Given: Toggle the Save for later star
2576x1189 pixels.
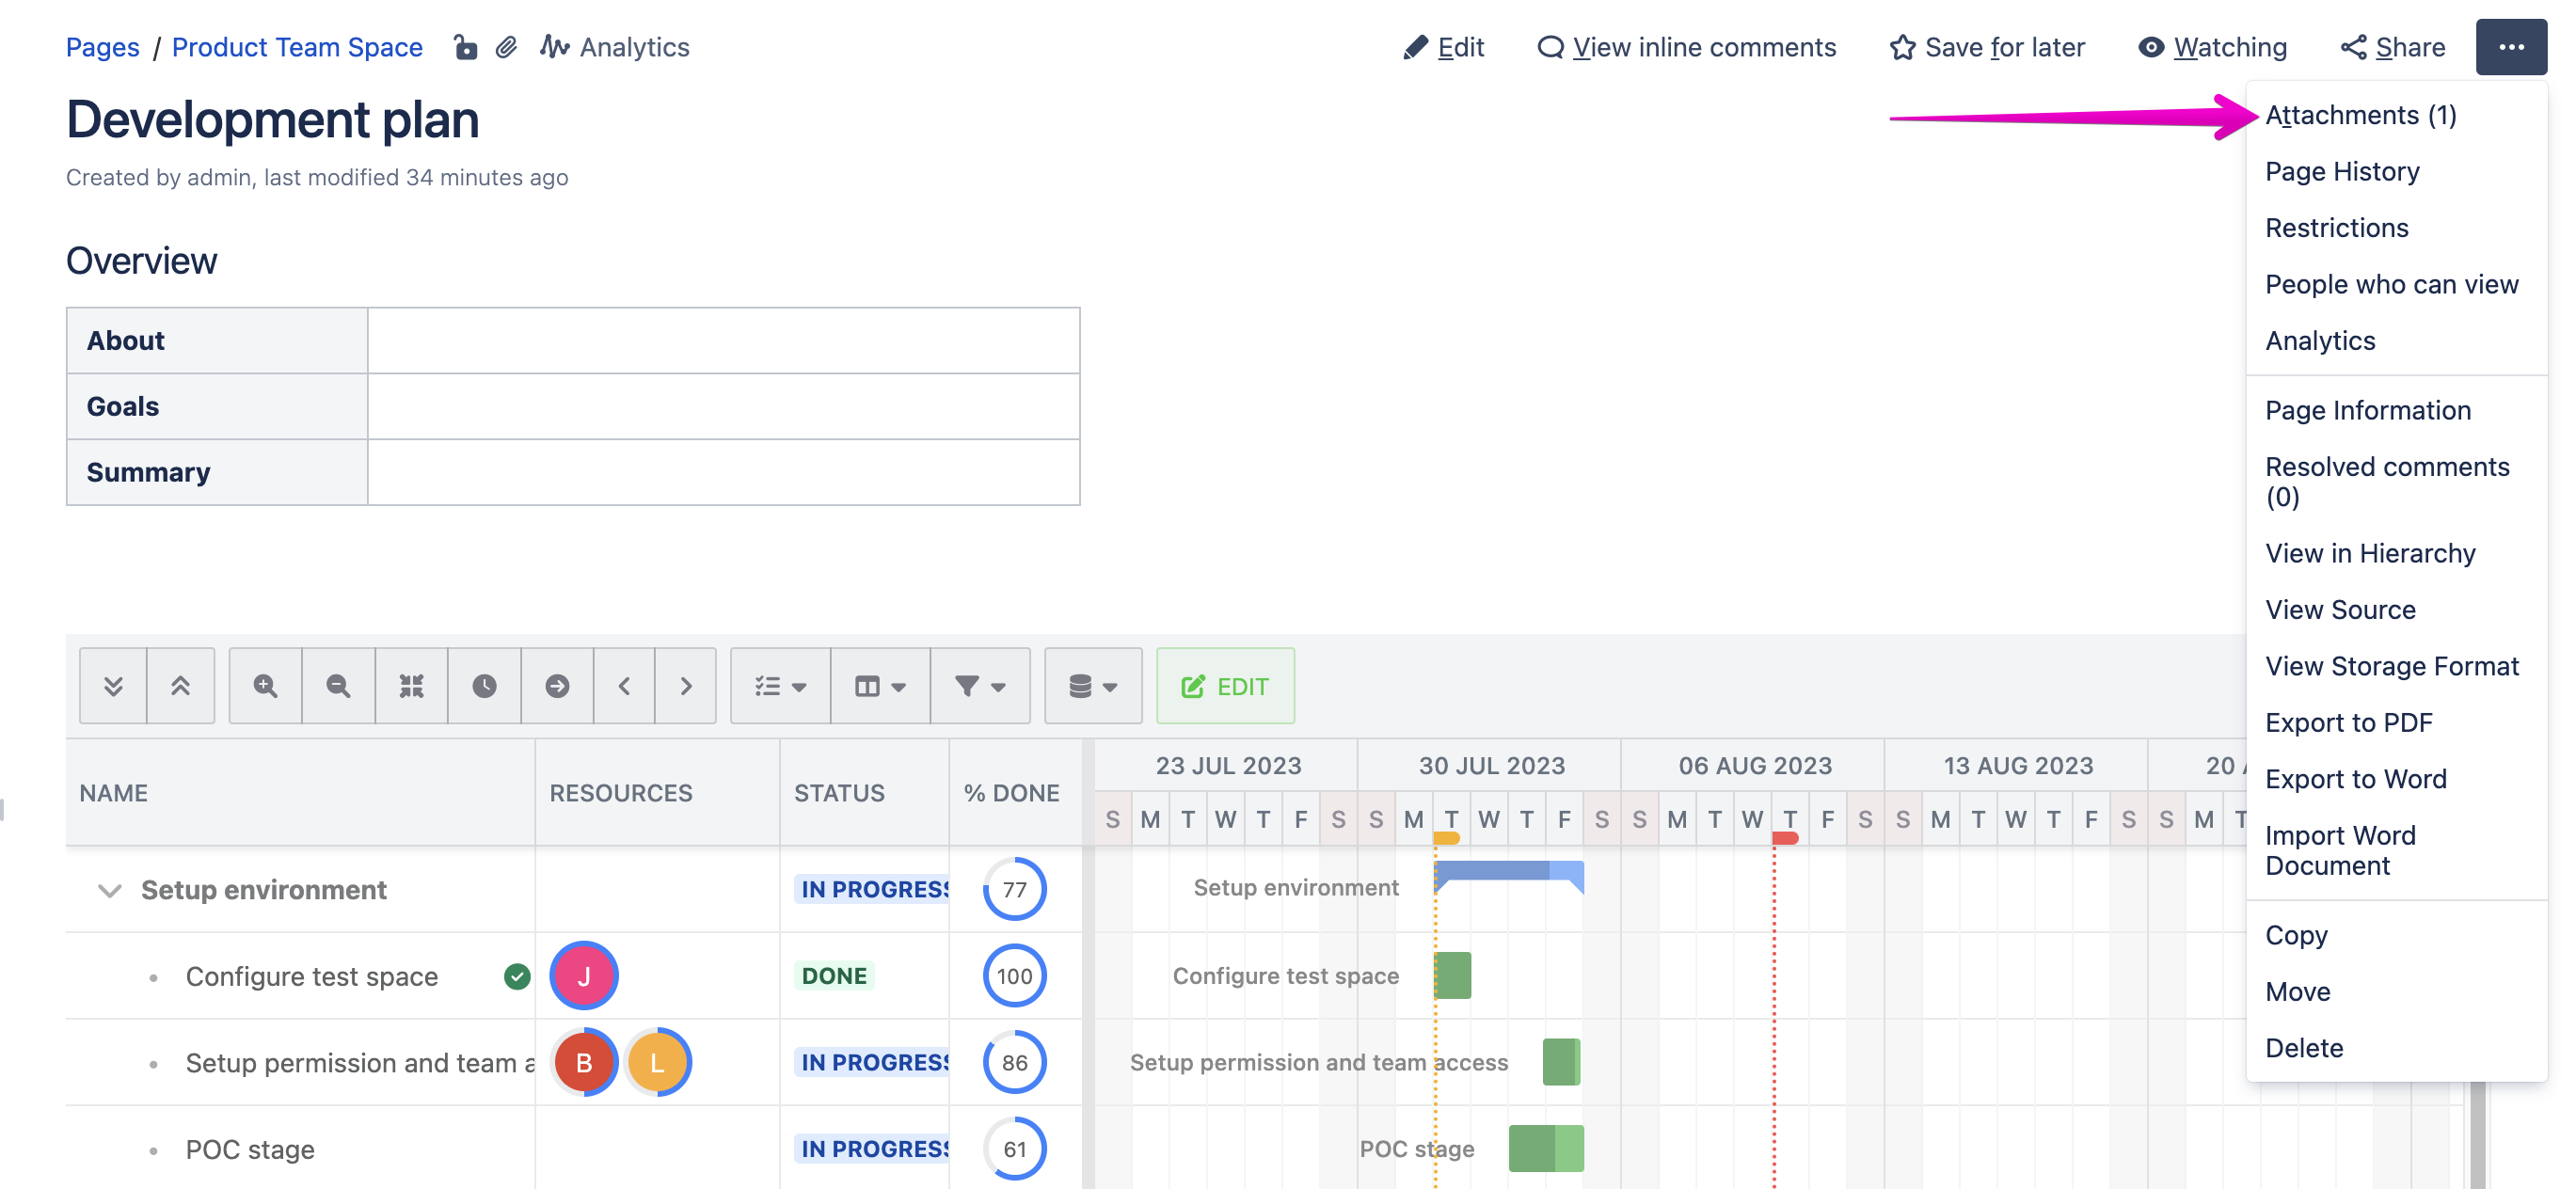Looking at the screenshot, I should tap(1987, 46).
